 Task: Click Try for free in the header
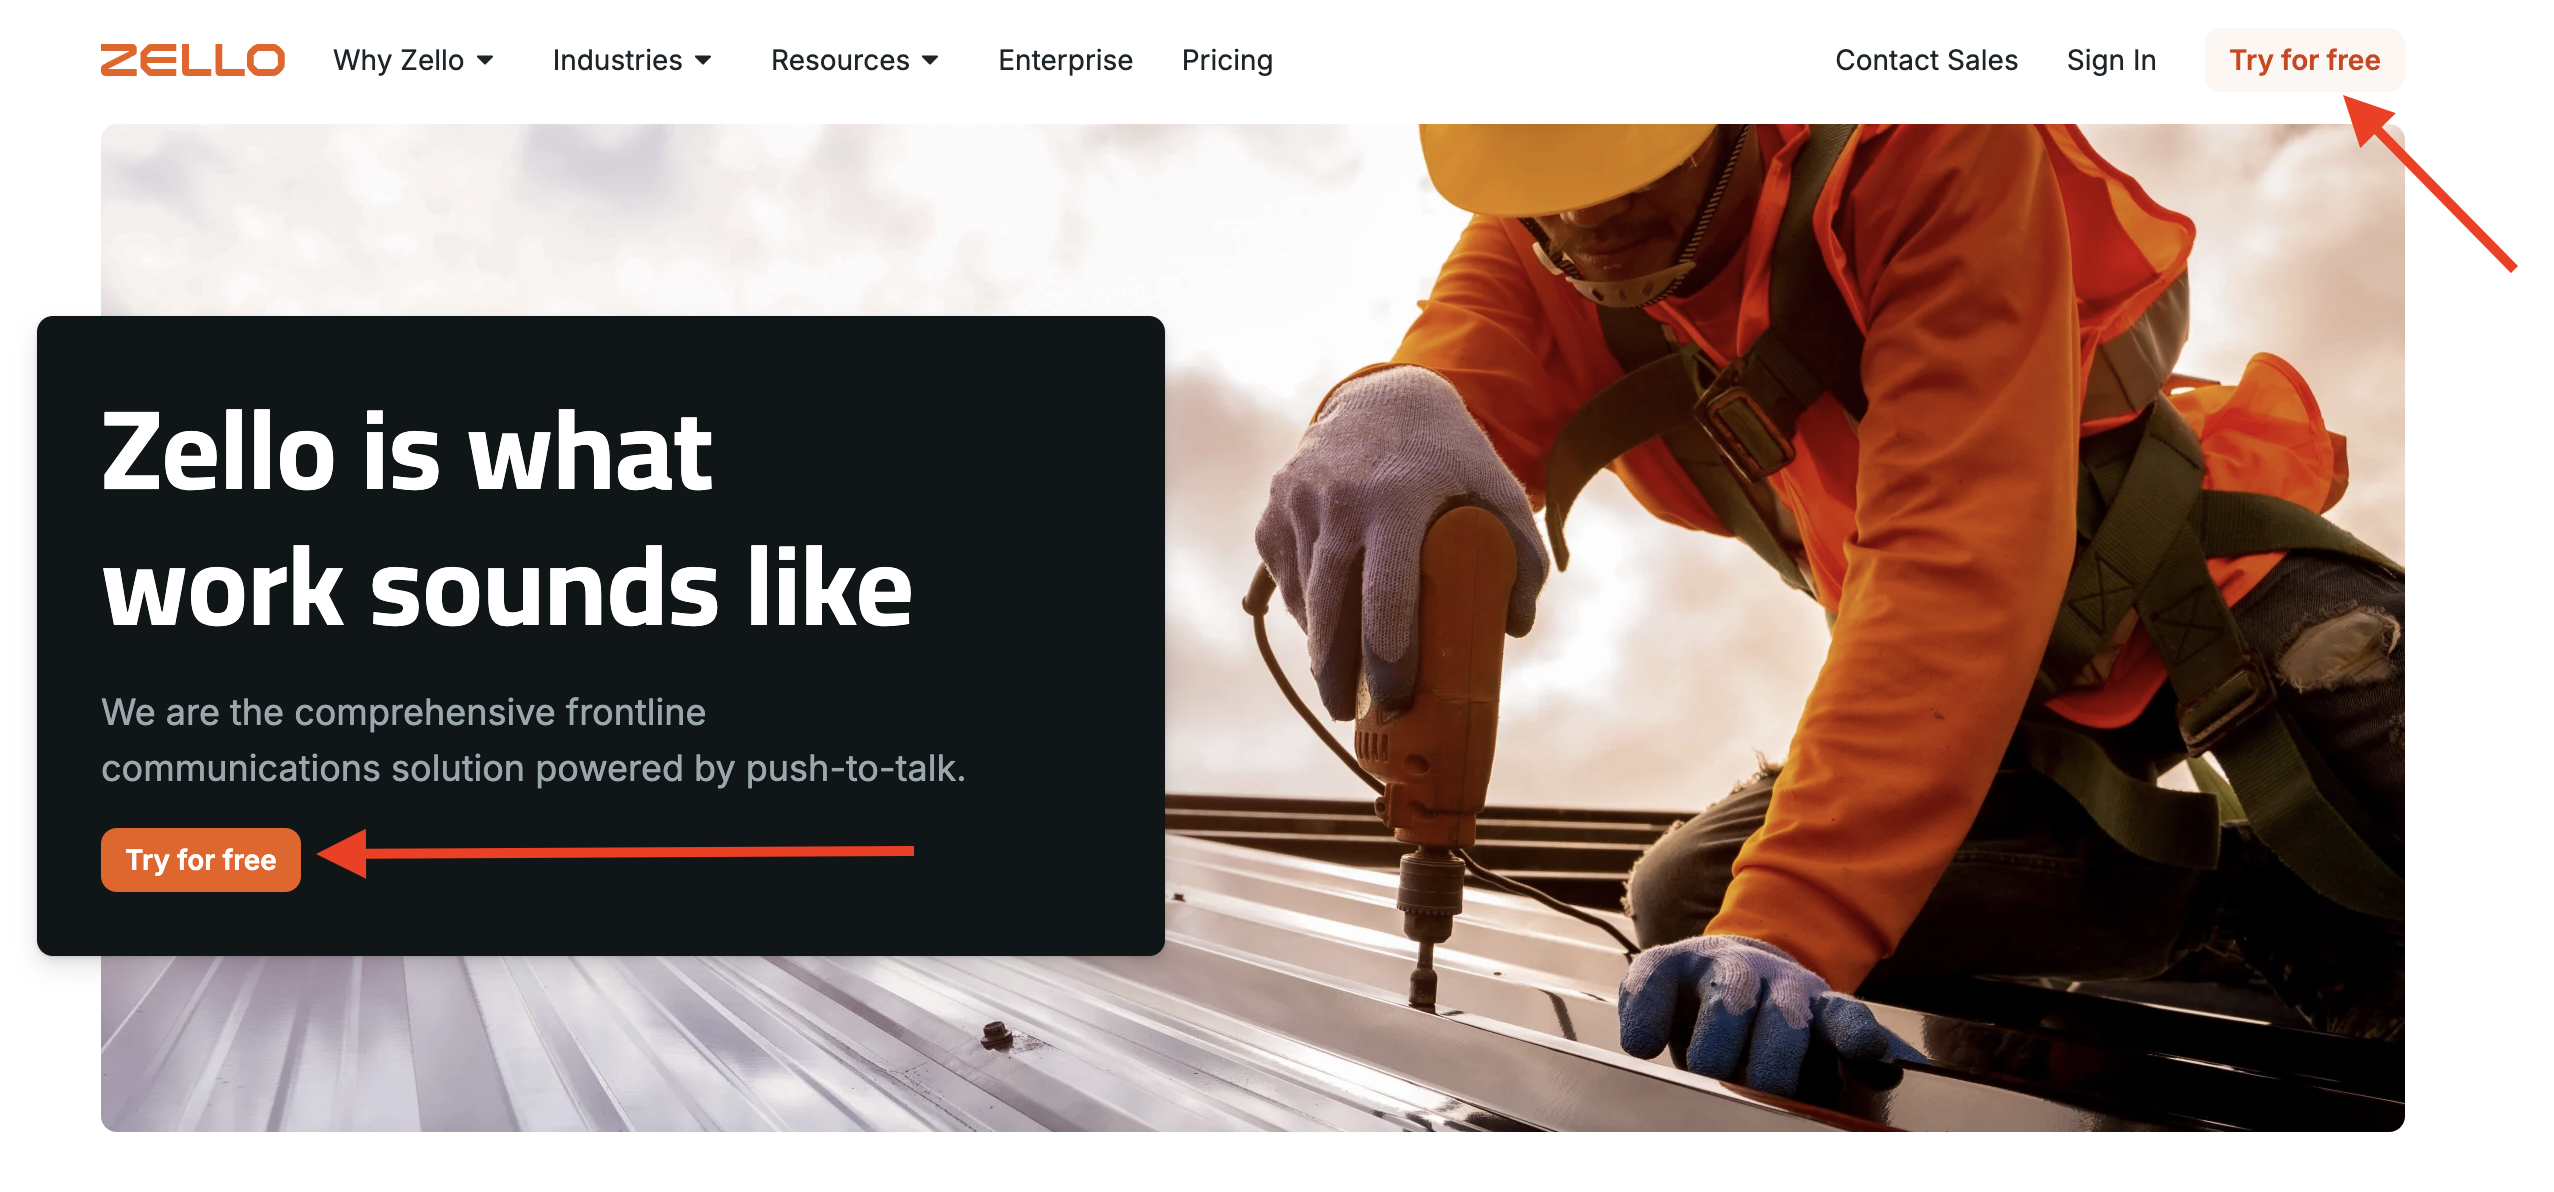tap(2304, 60)
